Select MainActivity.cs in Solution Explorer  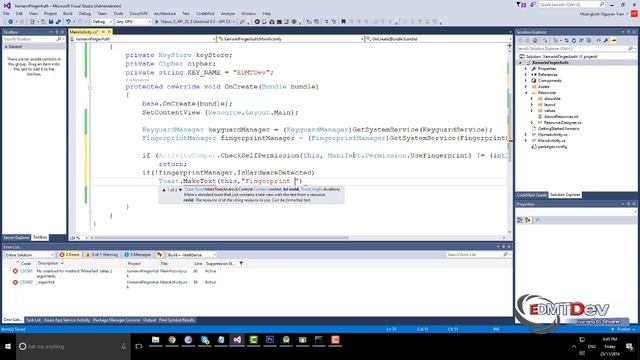point(551,140)
